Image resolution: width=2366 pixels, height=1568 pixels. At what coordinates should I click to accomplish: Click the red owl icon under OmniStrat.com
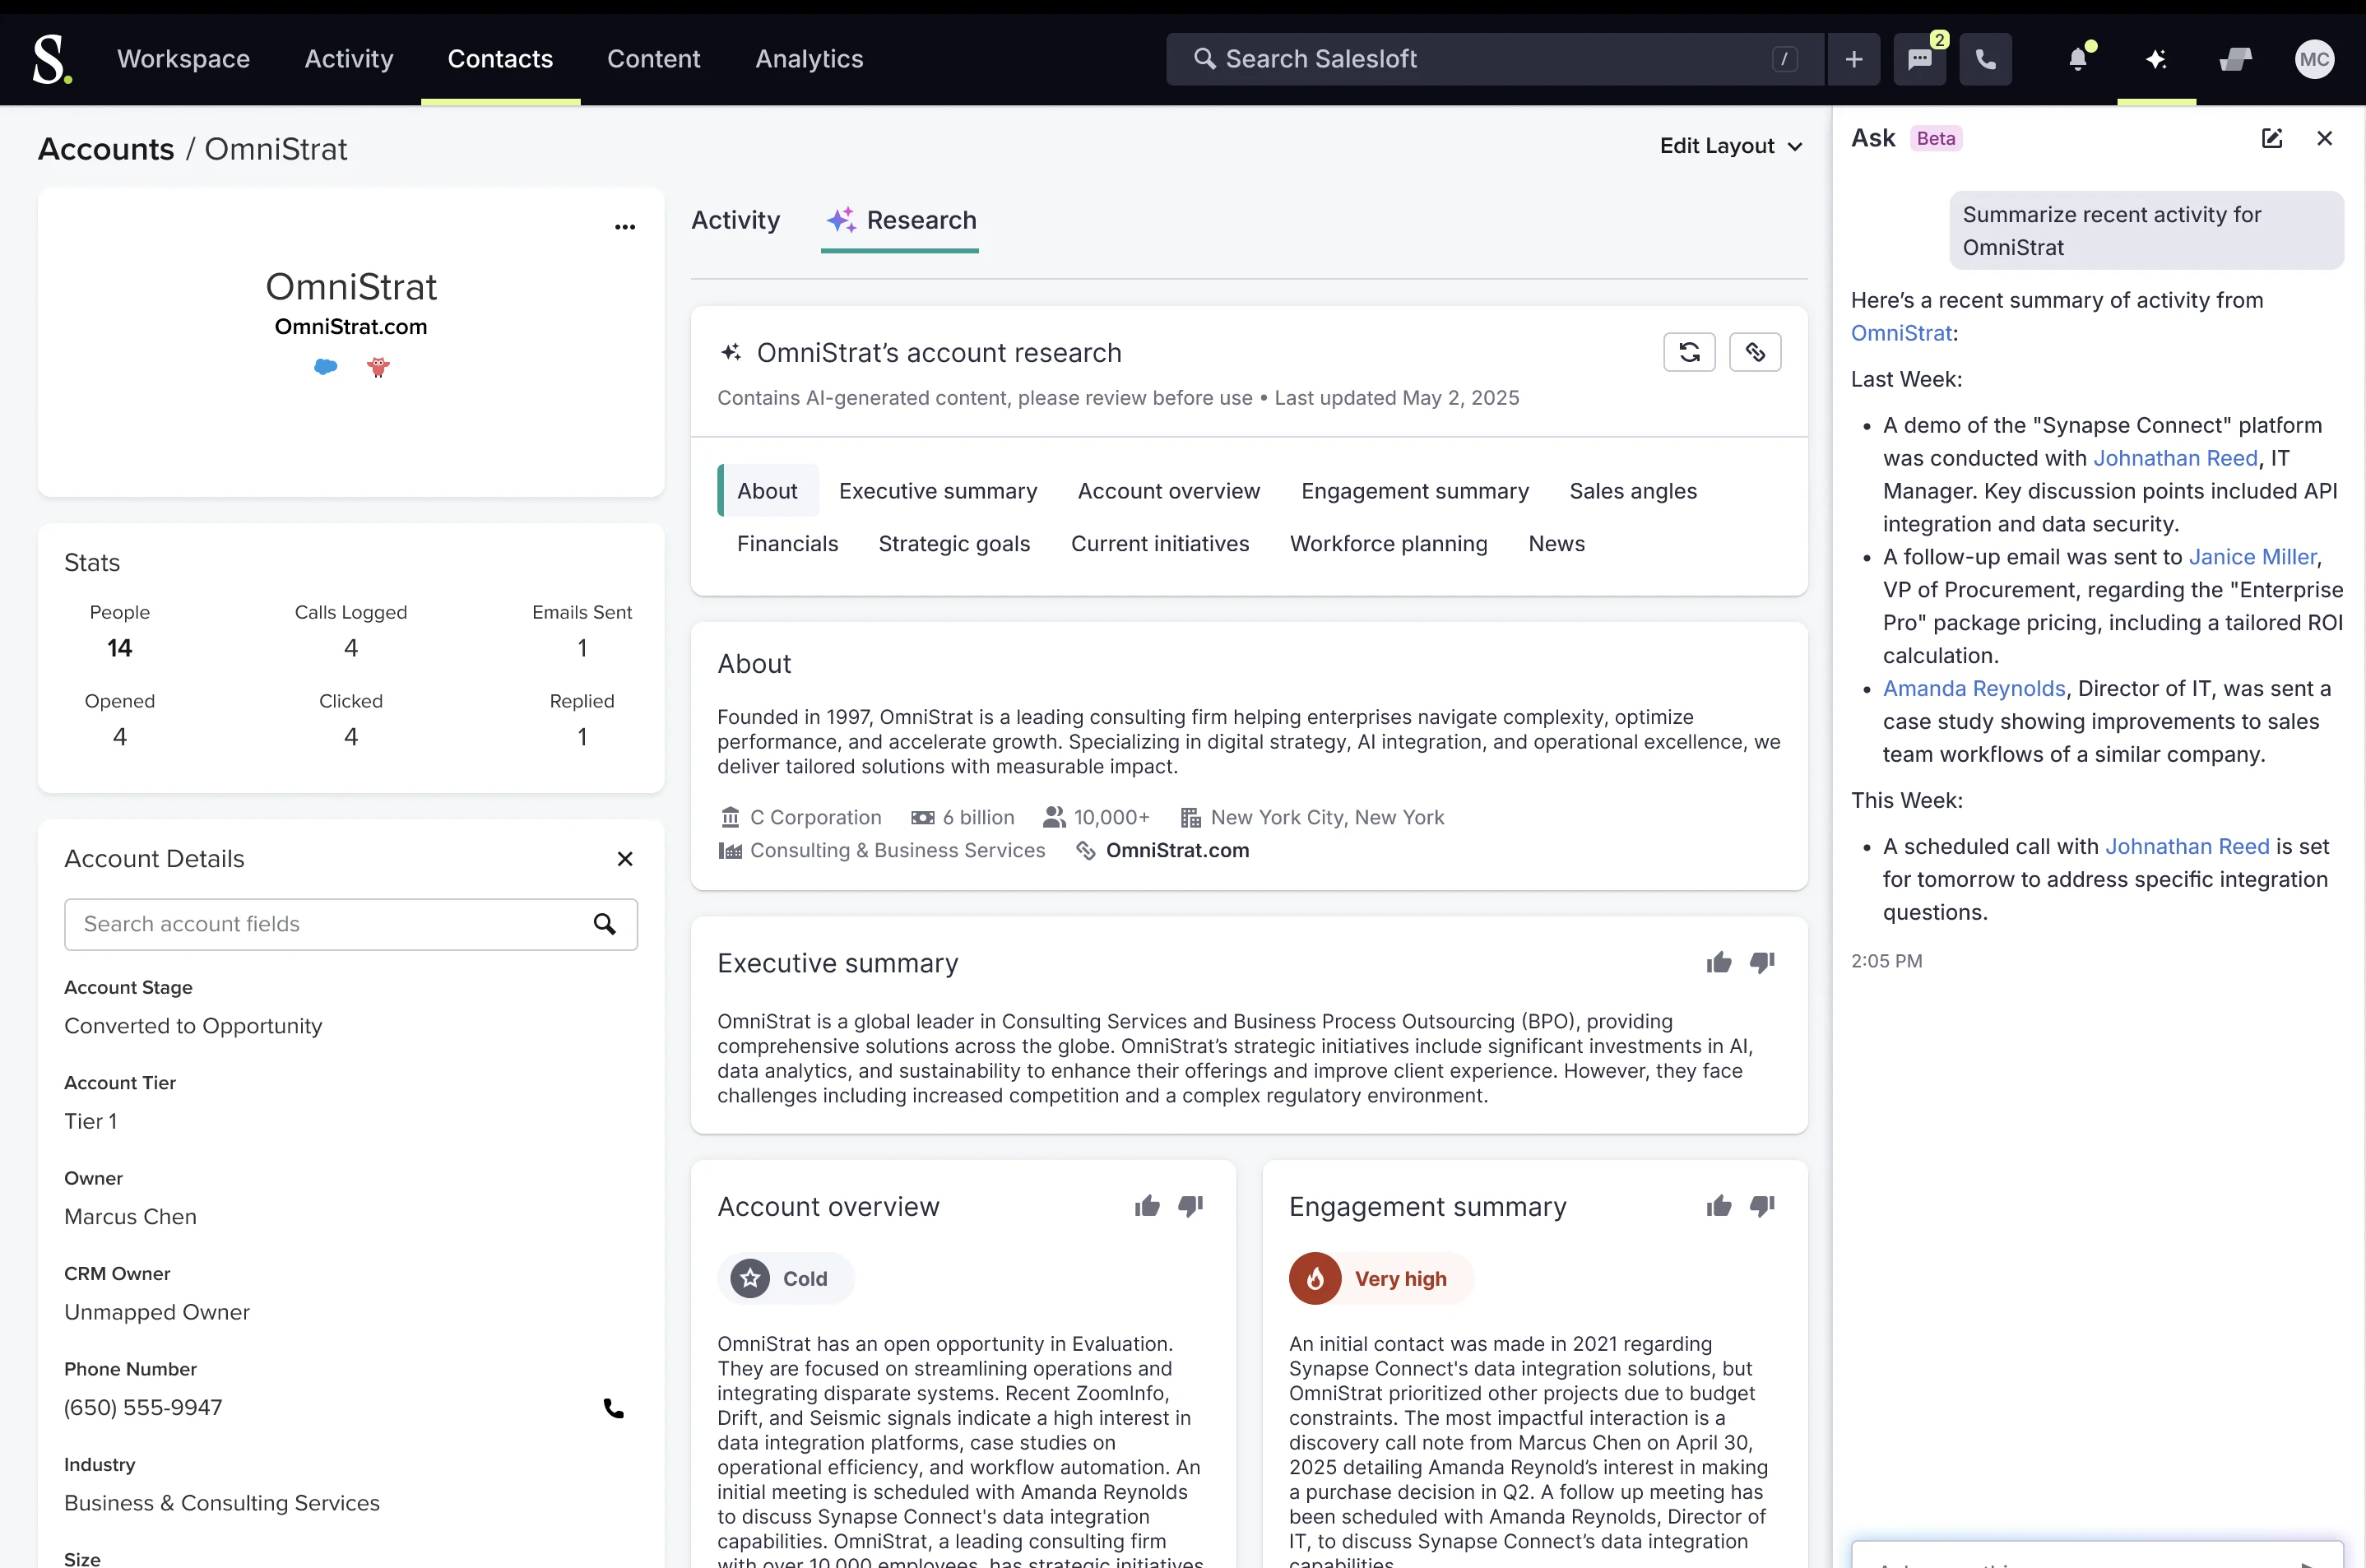click(378, 367)
